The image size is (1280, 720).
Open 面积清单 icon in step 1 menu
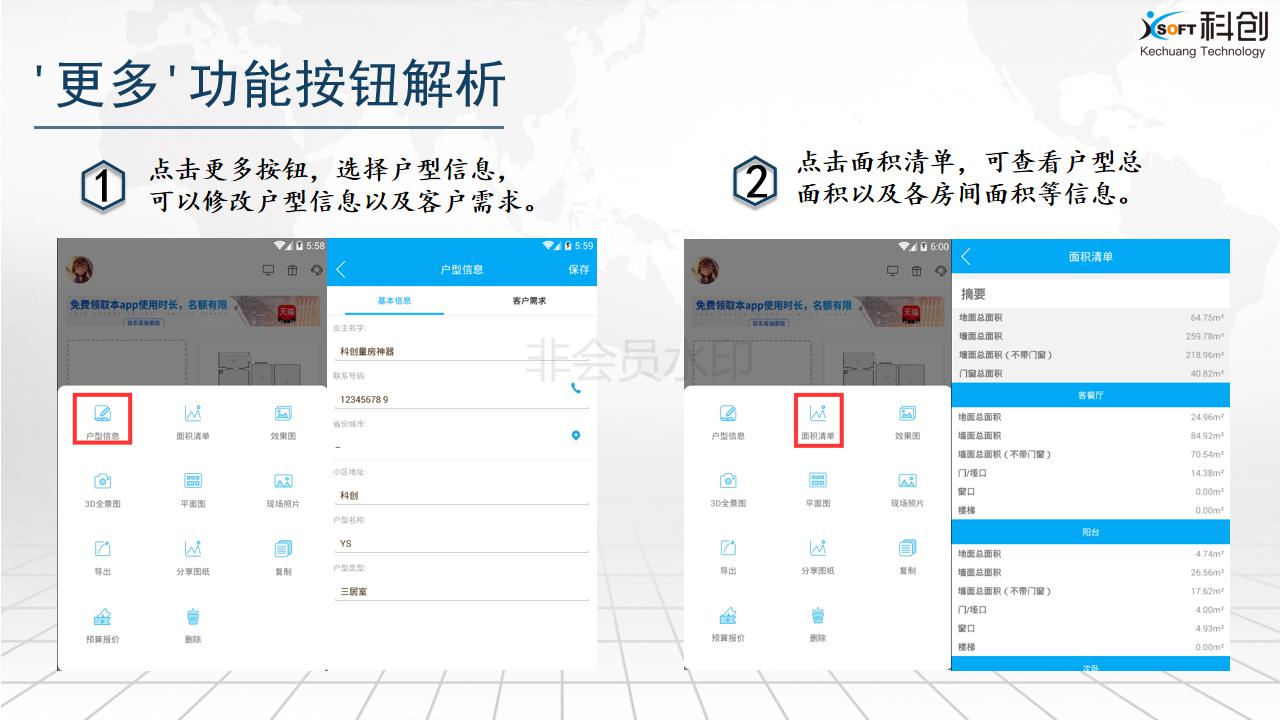[x=193, y=412]
